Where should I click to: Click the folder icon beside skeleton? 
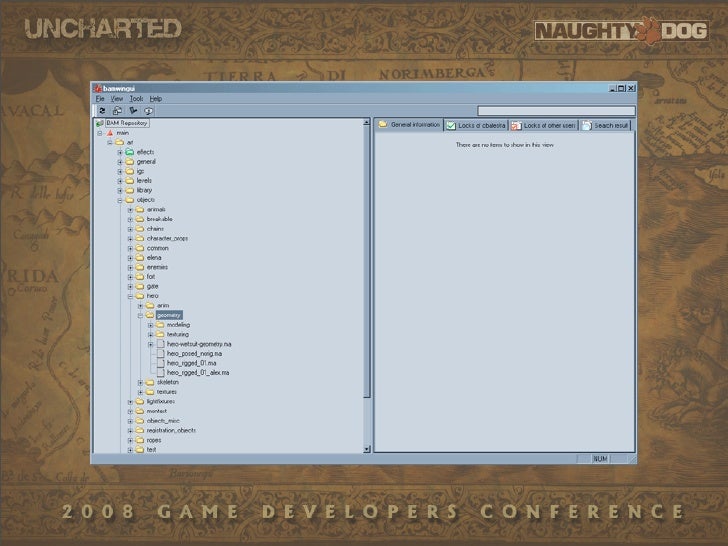coord(150,382)
